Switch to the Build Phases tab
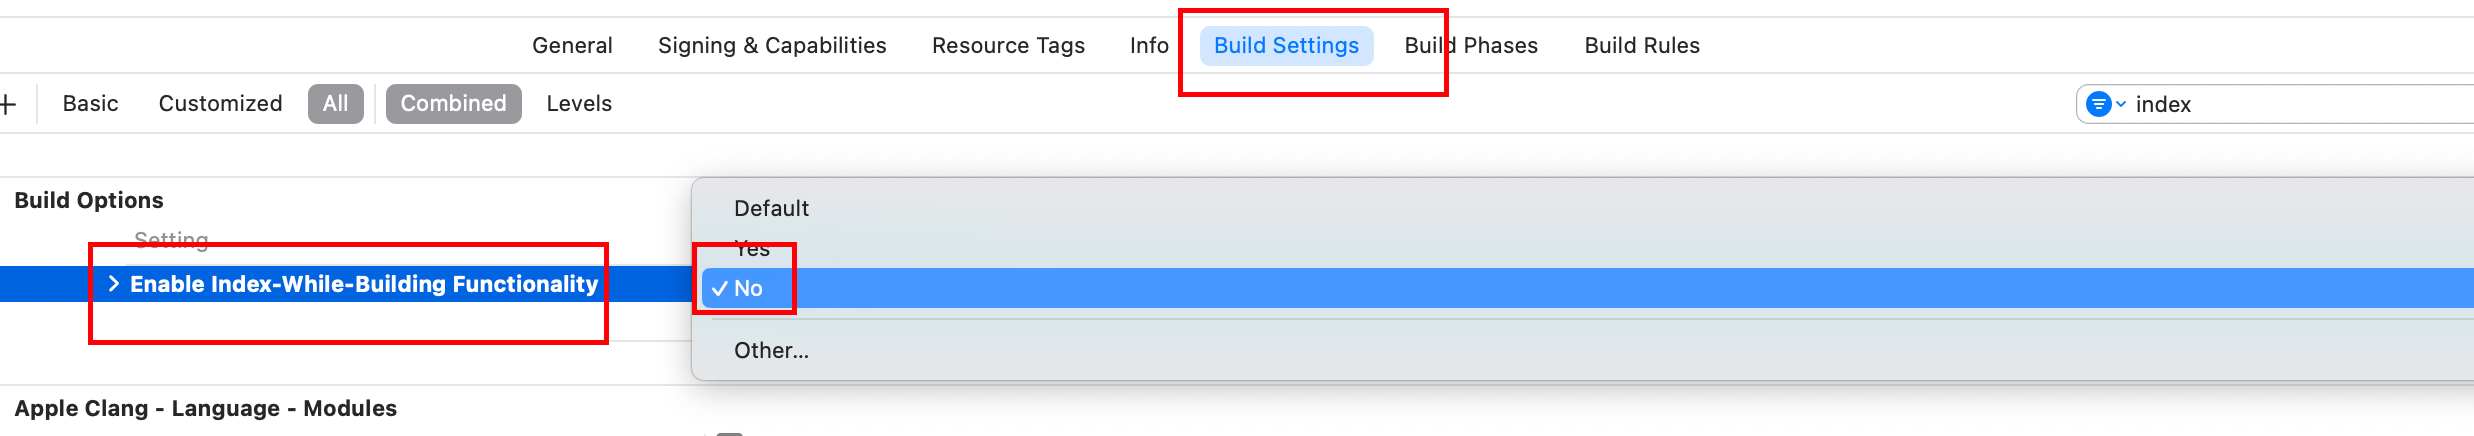The height and width of the screenshot is (436, 2474). click(x=1471, y=46)
